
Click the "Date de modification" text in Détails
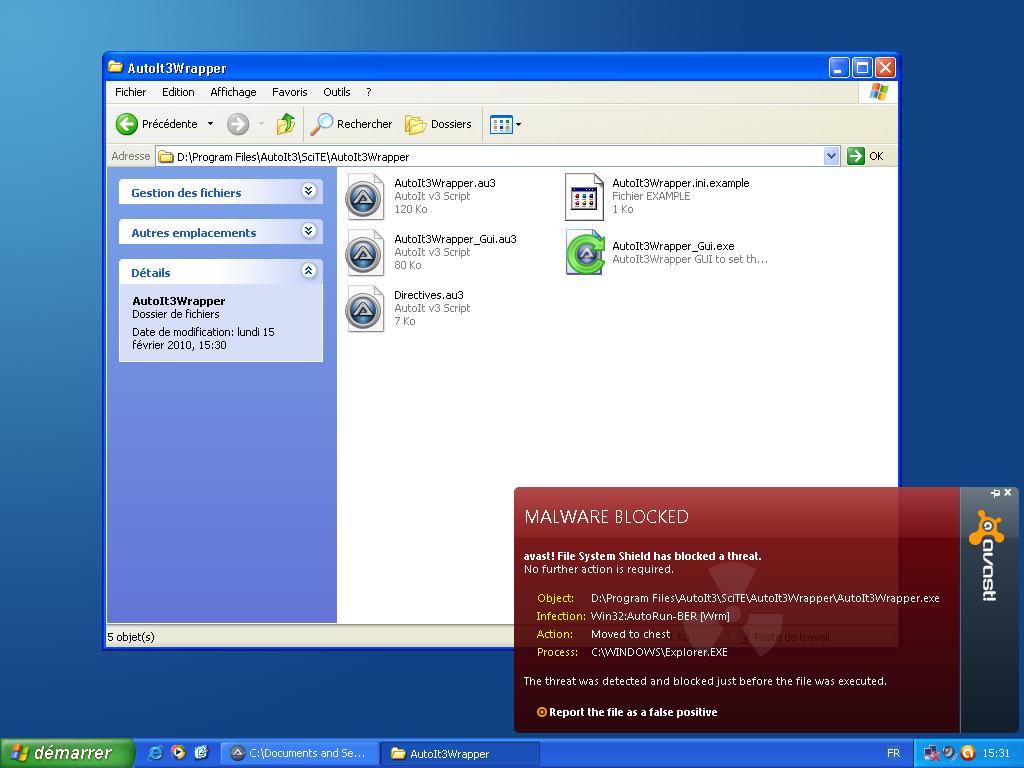click(203, 338)
